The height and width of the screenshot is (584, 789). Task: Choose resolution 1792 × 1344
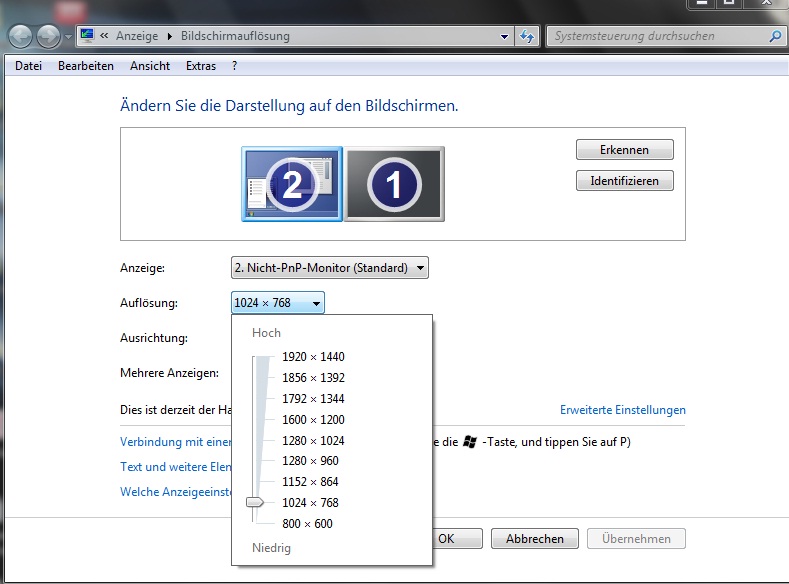click(313, 399)
